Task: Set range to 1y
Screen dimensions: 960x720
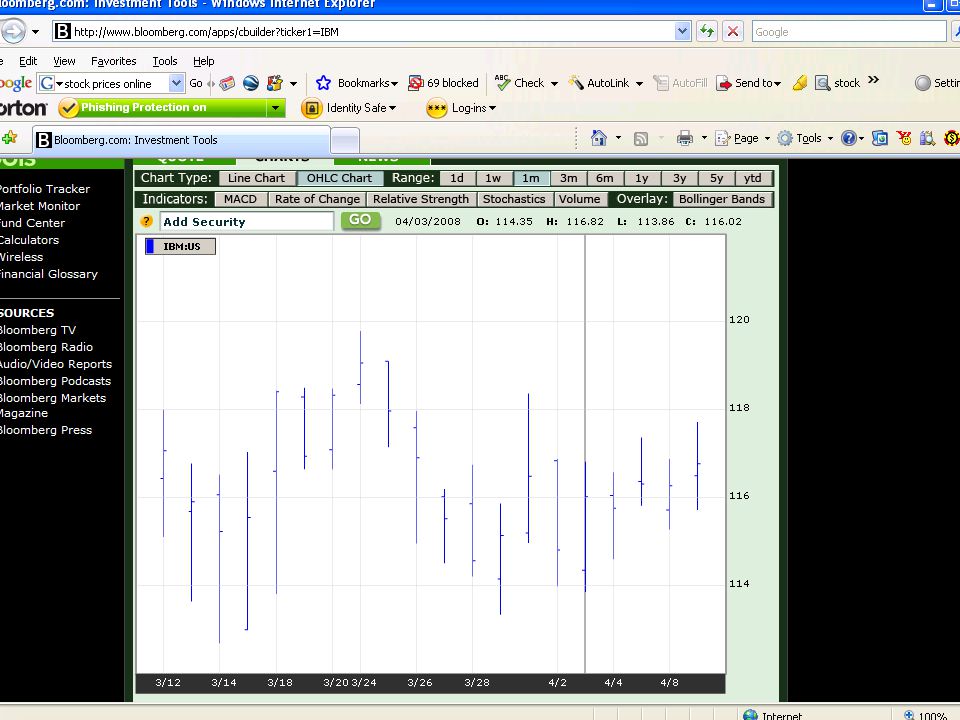Action: click(x=641, y=178)
